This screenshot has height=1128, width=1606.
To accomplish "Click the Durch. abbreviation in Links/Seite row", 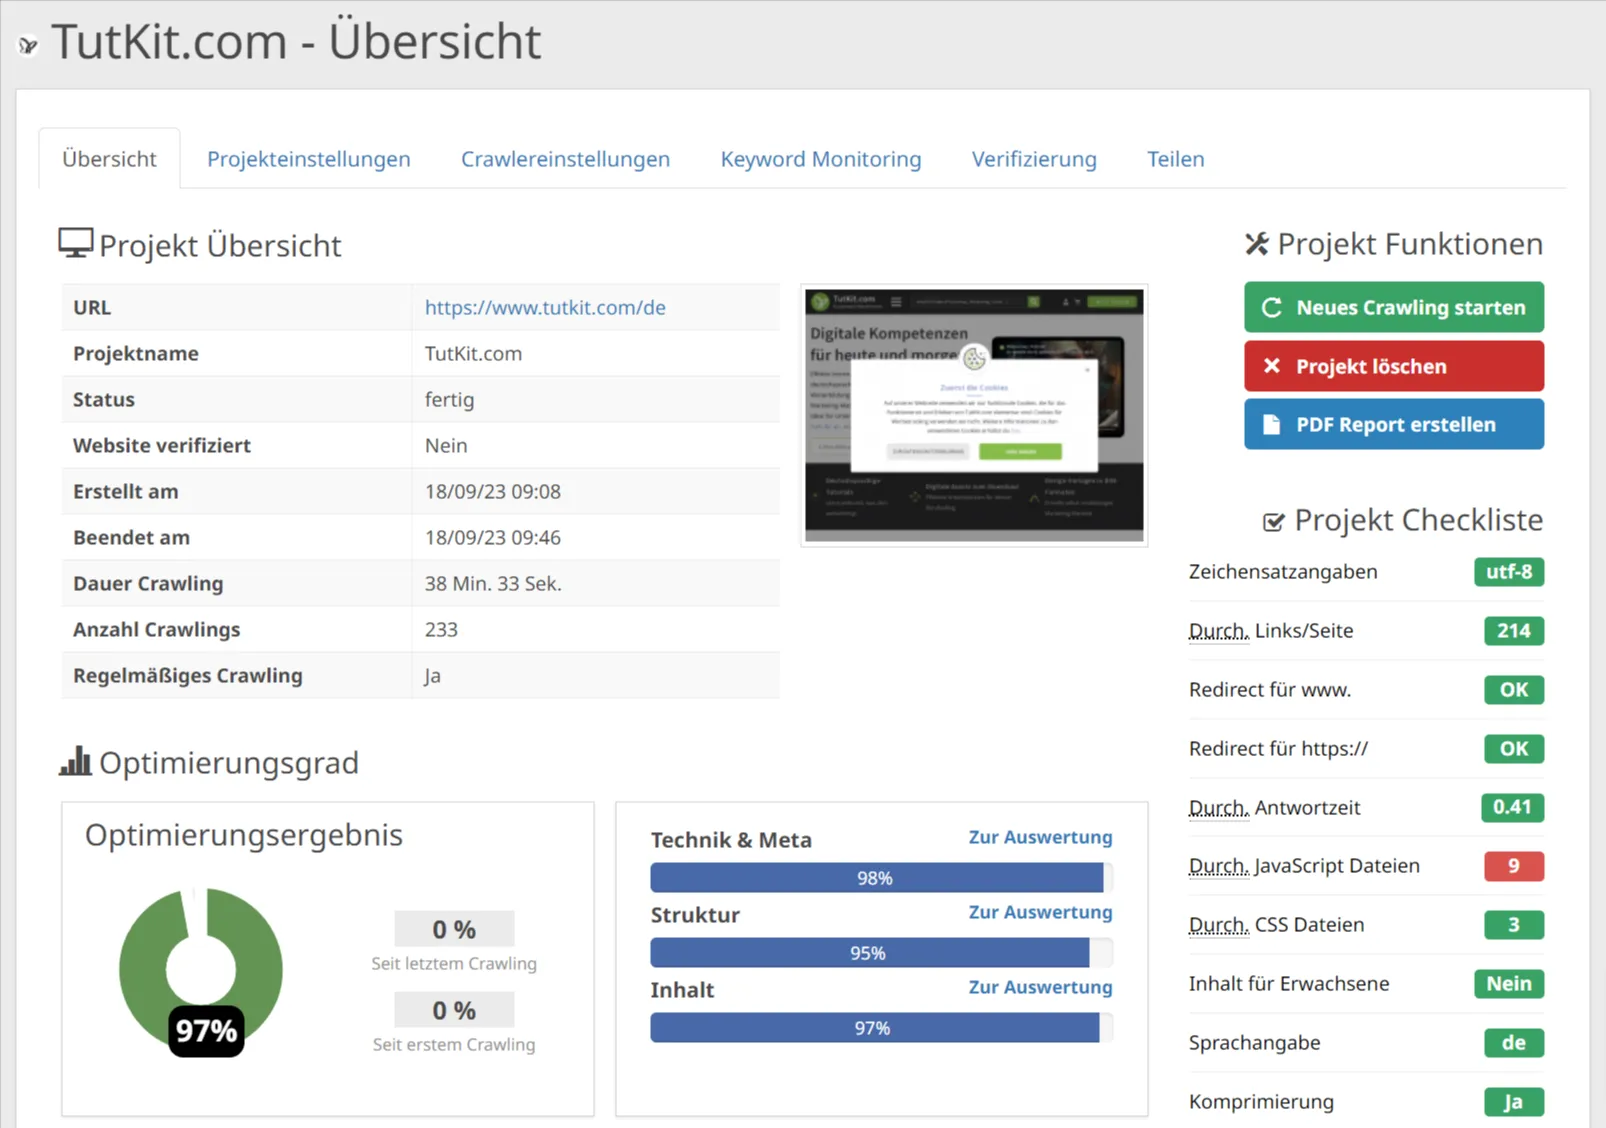I will [x=1219, y=631].
